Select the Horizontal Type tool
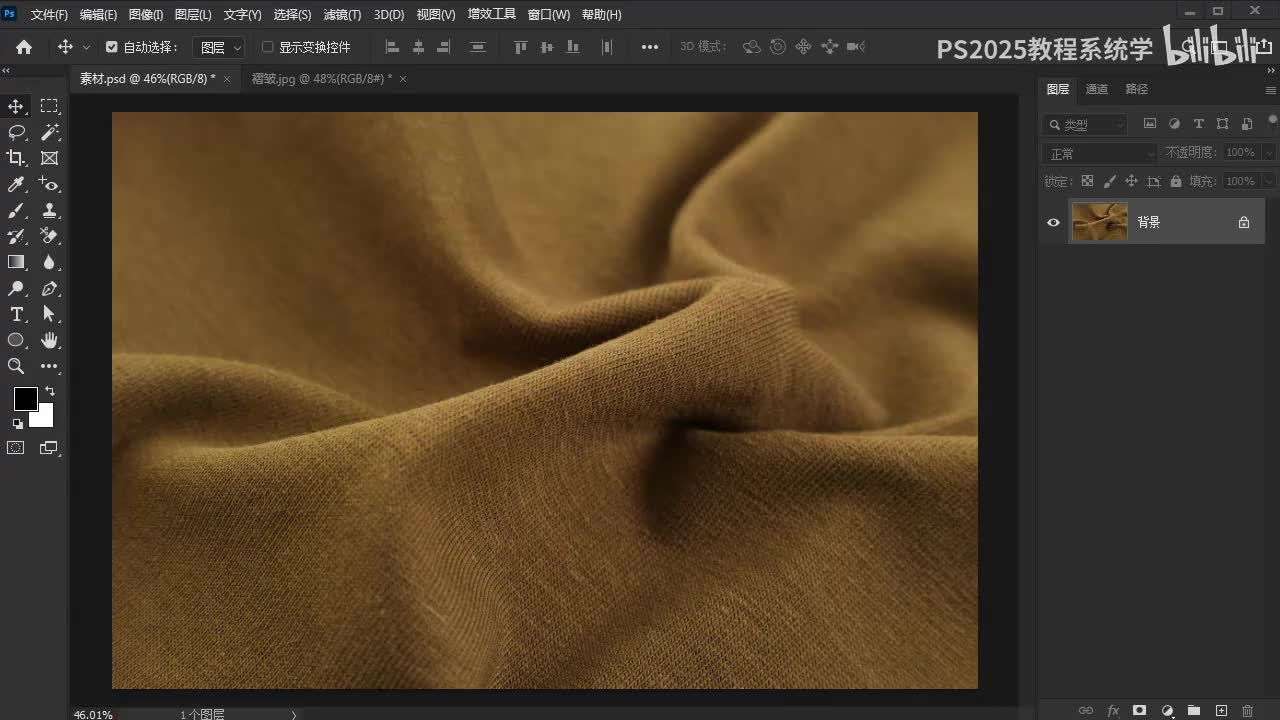 (x=16, y=314)
